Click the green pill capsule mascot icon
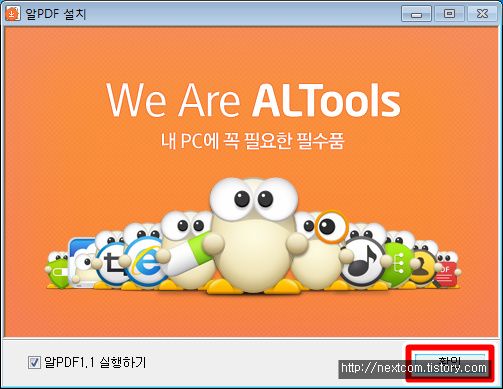 tap(191, 254)
